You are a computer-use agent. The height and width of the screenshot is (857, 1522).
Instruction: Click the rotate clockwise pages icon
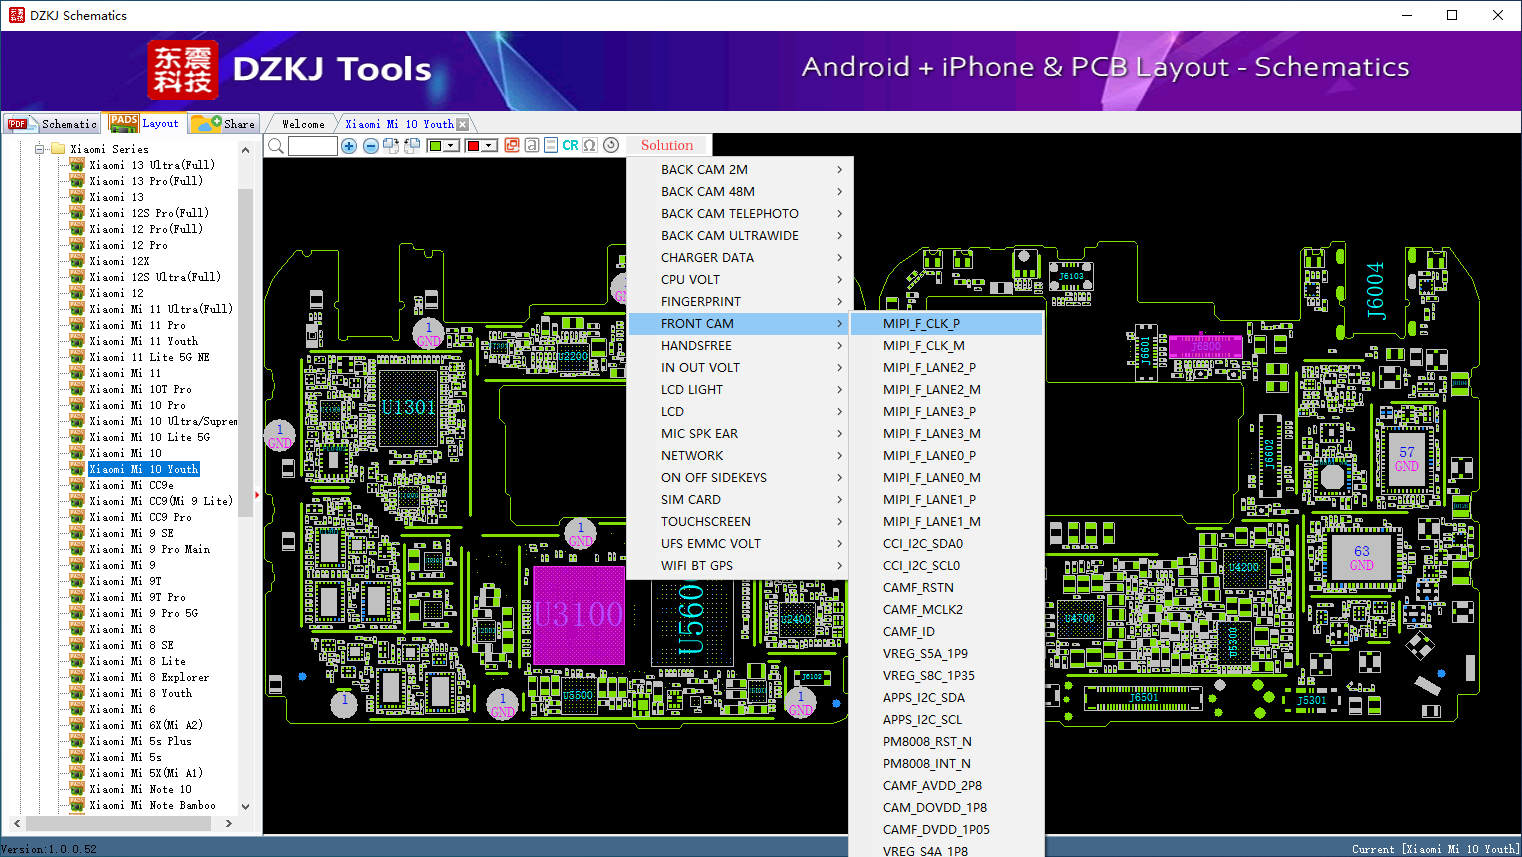[391, 146]
